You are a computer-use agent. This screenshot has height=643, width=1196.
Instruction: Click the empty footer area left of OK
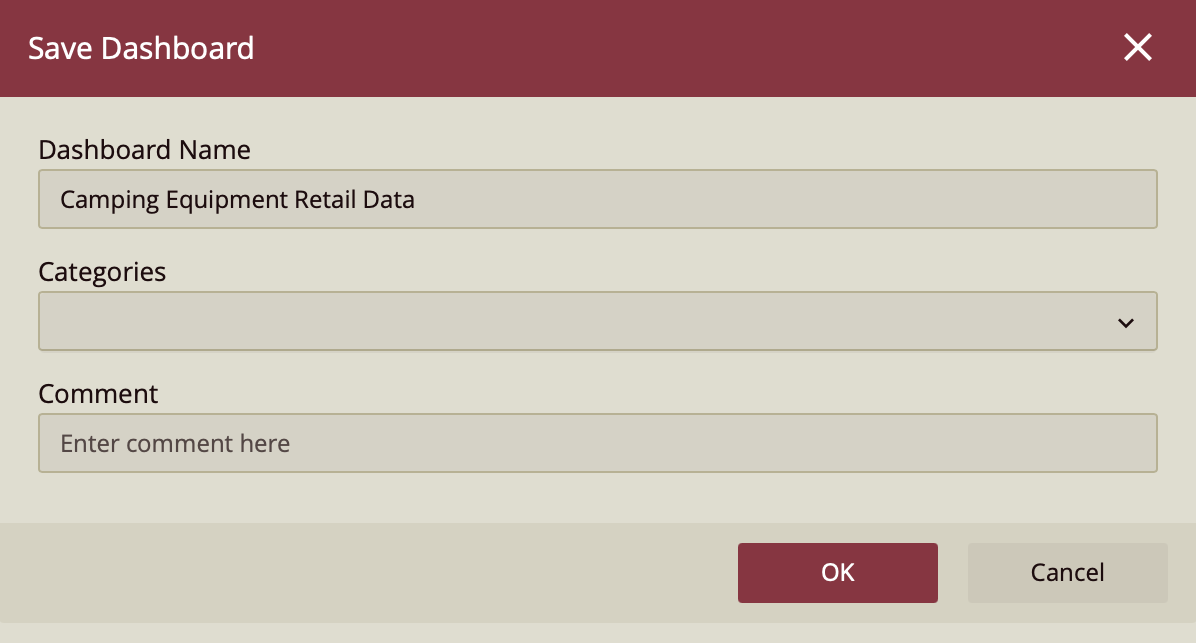pyautogui.click(x=380, y=573)
